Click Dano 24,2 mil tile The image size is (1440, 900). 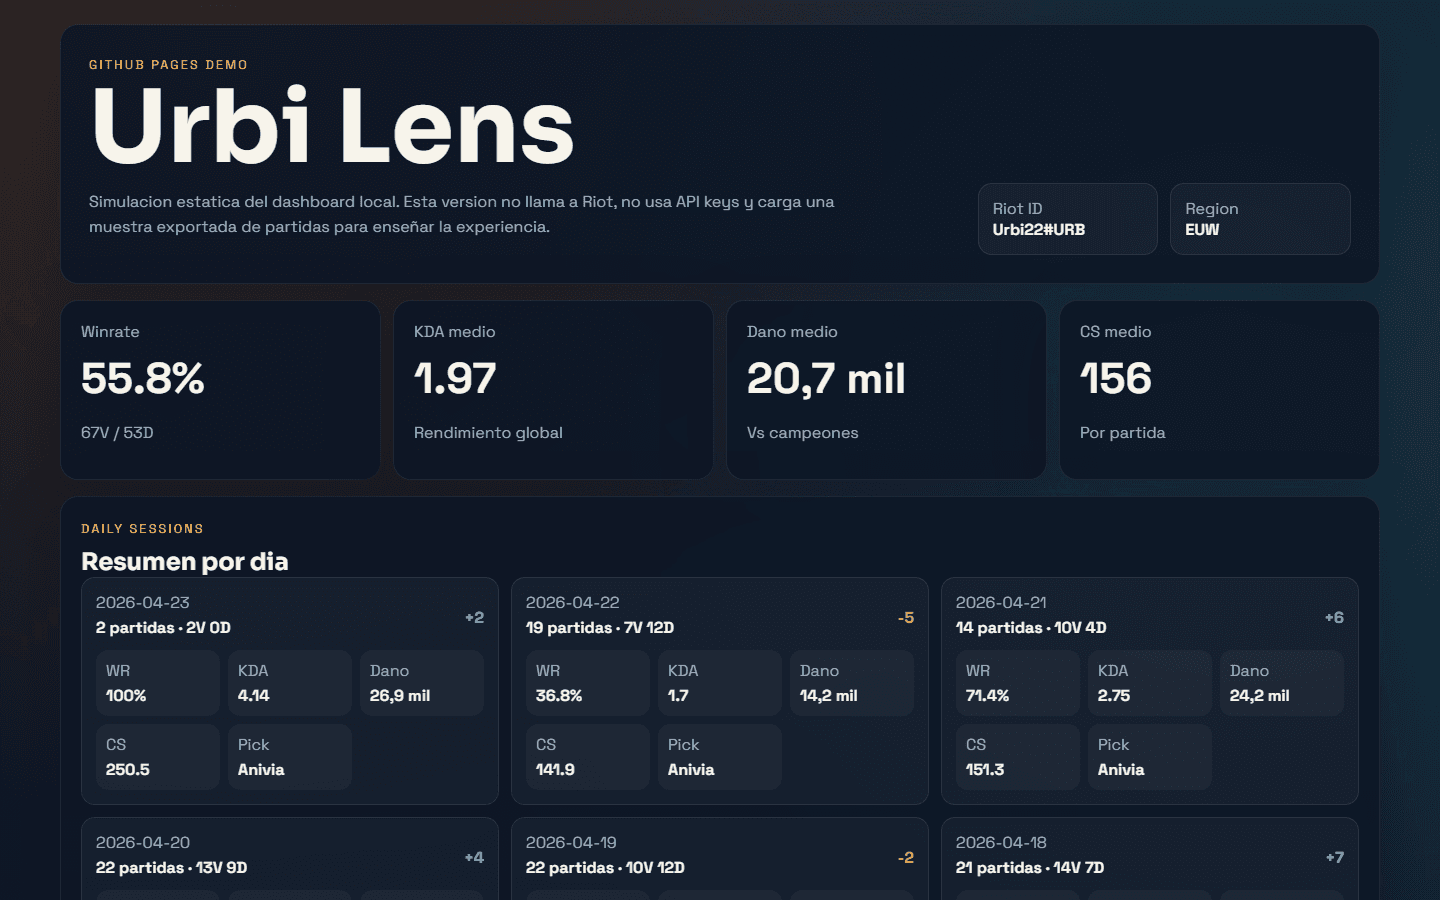coord(1282,683)
